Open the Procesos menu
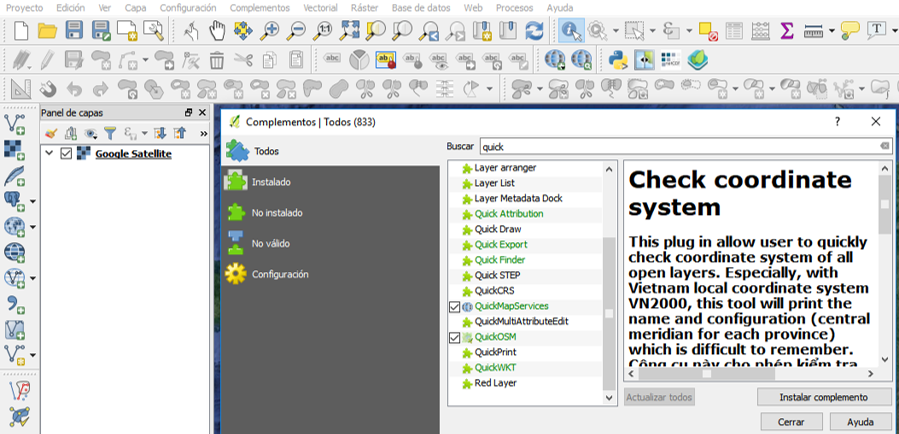899x434 pixels. click(x=514, y=8)
